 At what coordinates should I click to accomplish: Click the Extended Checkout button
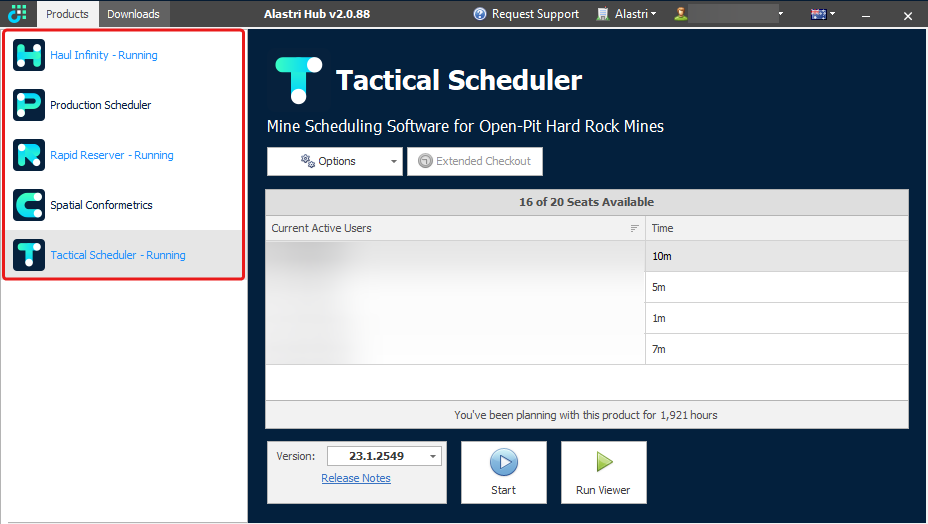point(475,161)
